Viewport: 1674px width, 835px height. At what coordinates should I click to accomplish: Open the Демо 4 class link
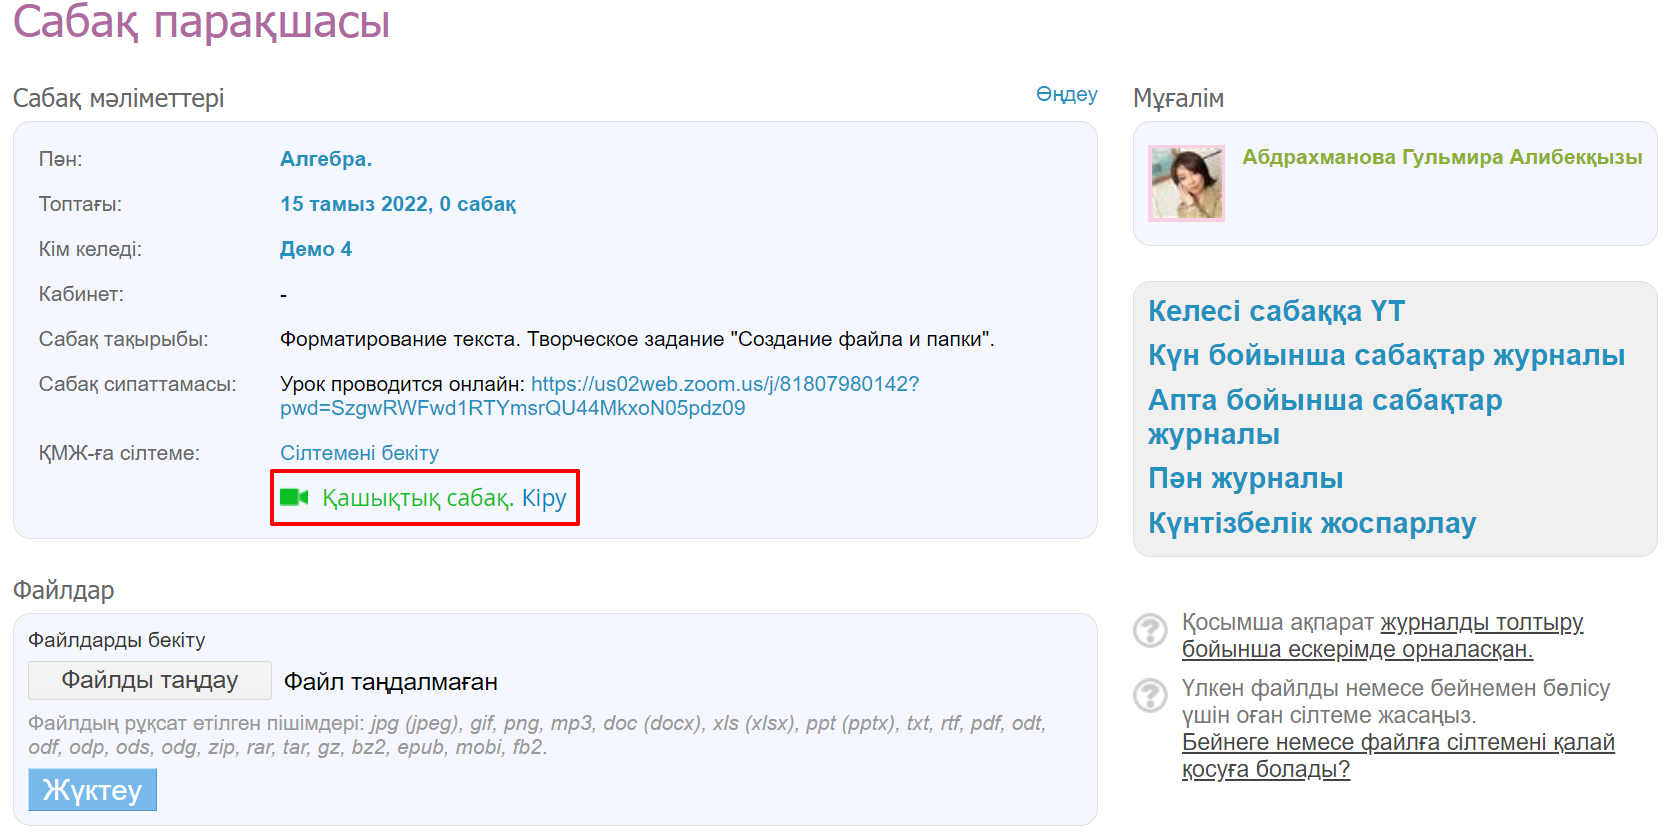tap(315, 249)
